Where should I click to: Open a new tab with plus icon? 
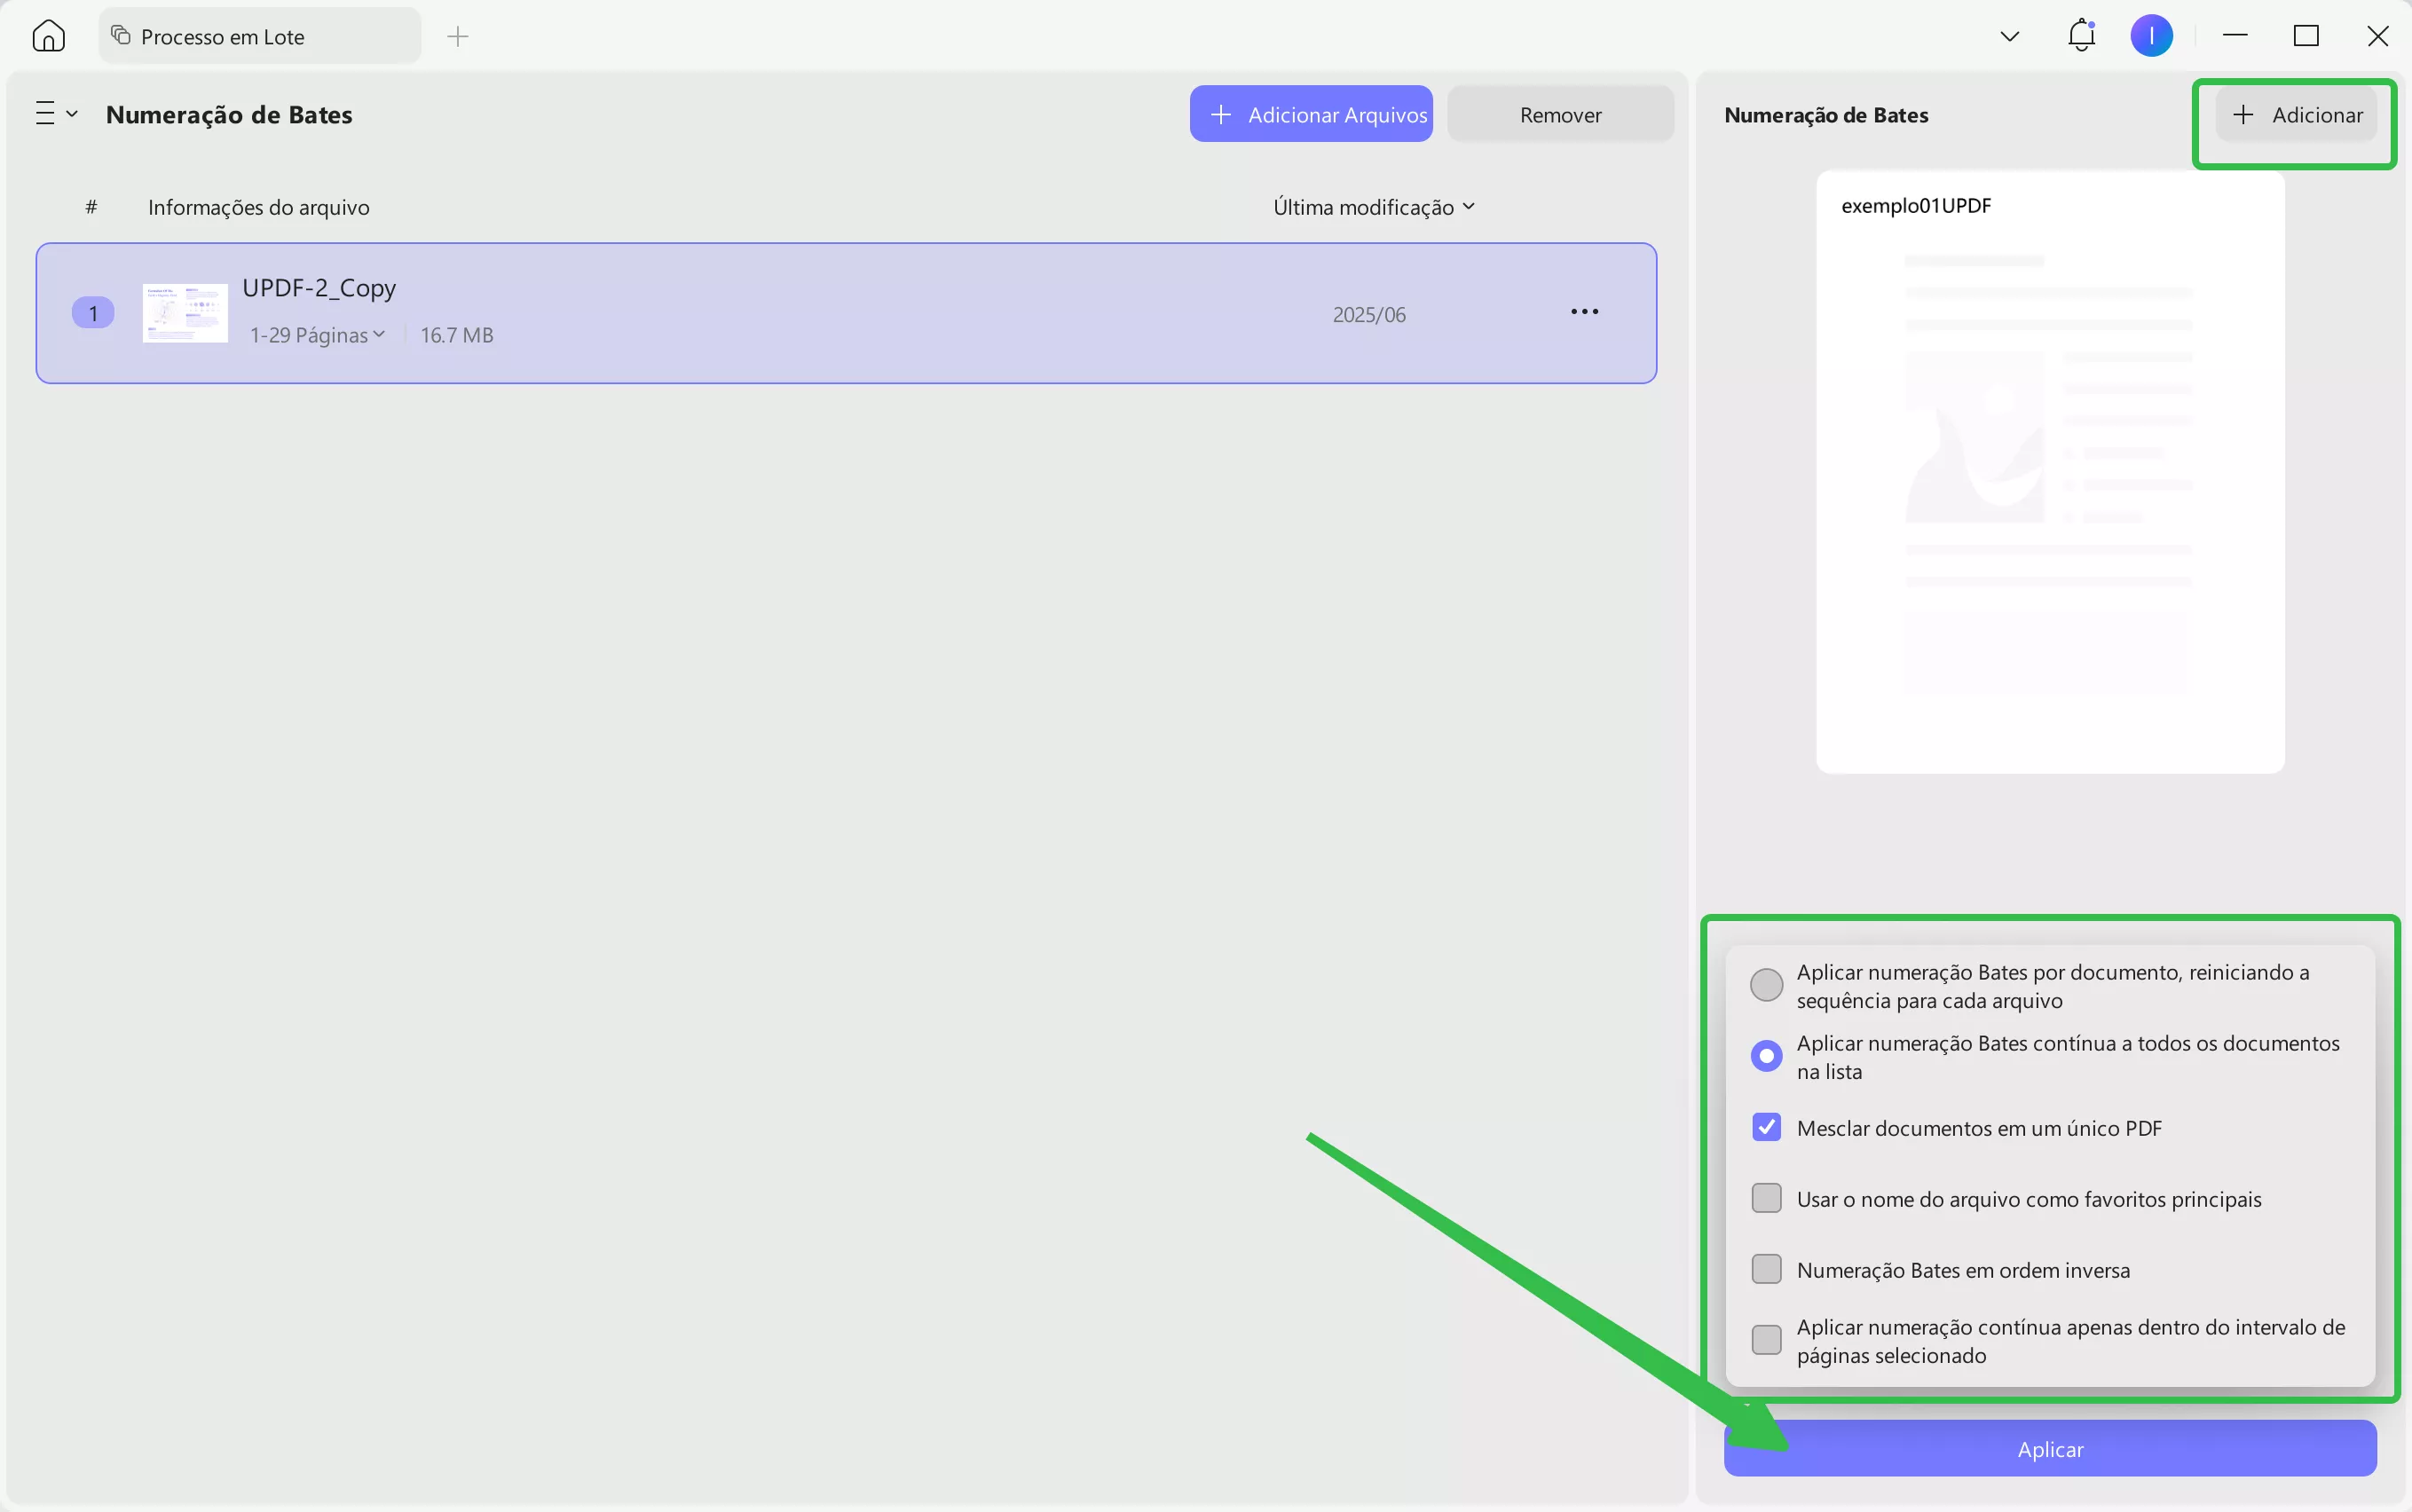[458, 37]
